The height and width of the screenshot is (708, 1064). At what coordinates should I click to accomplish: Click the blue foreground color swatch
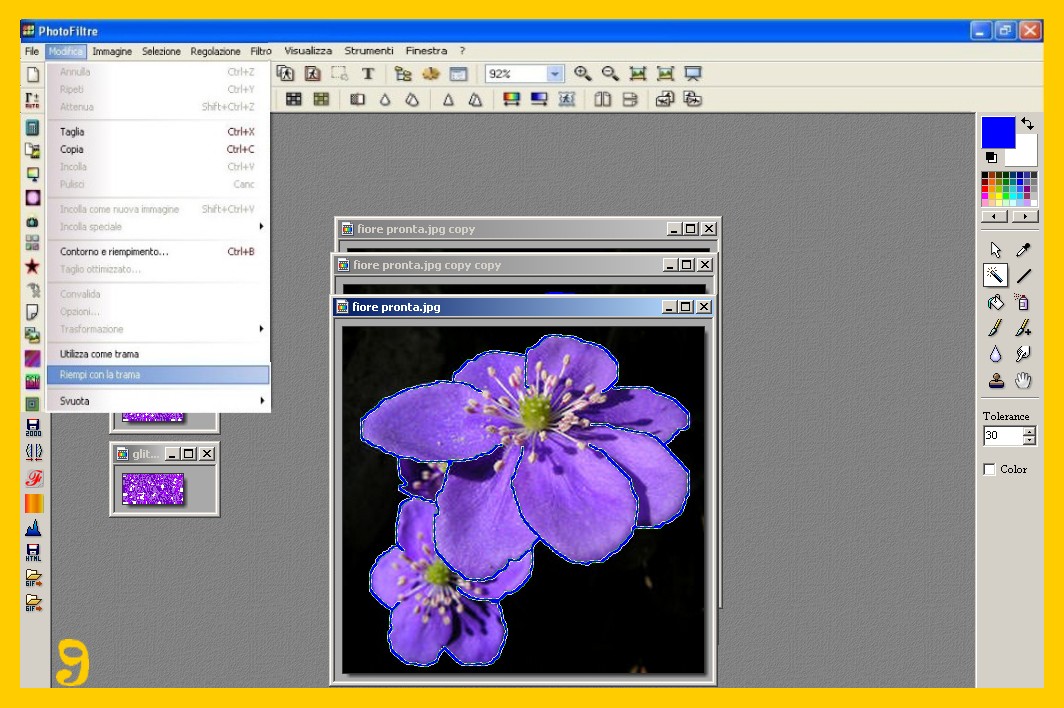click(997, 132)
